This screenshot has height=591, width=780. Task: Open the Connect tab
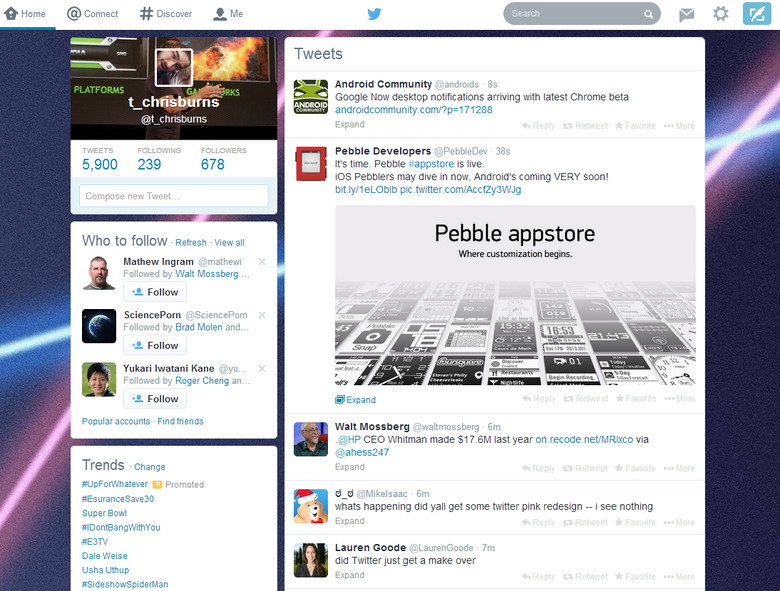[93, 14]
